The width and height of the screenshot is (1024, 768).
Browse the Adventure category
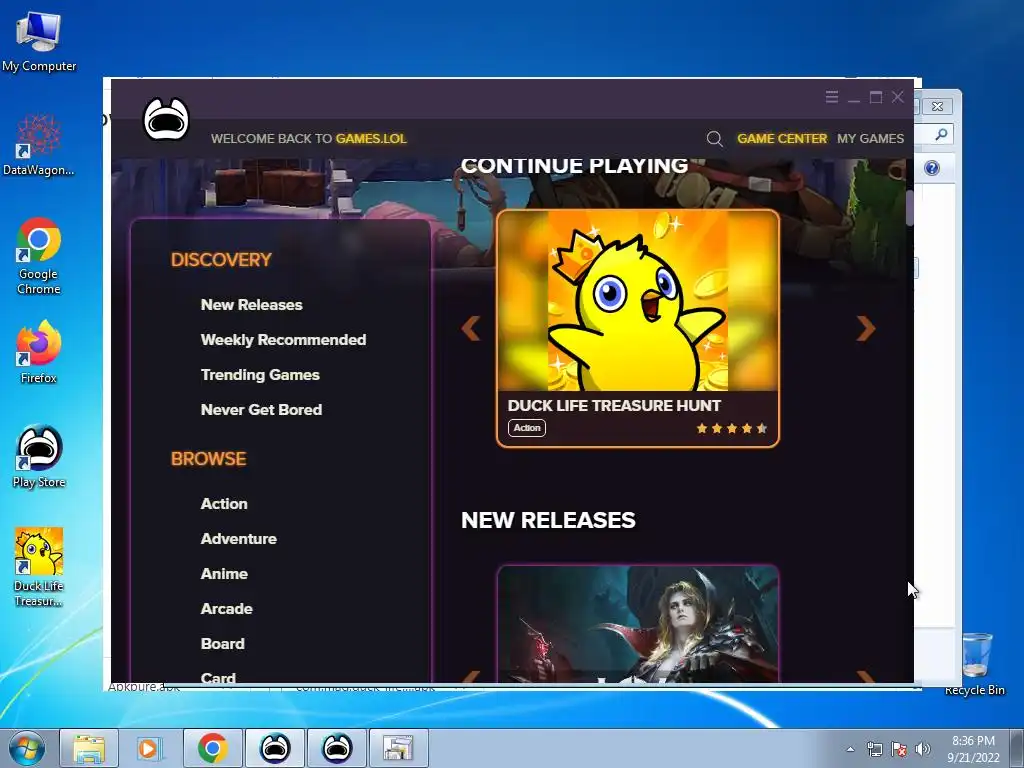tap(238, 539)
